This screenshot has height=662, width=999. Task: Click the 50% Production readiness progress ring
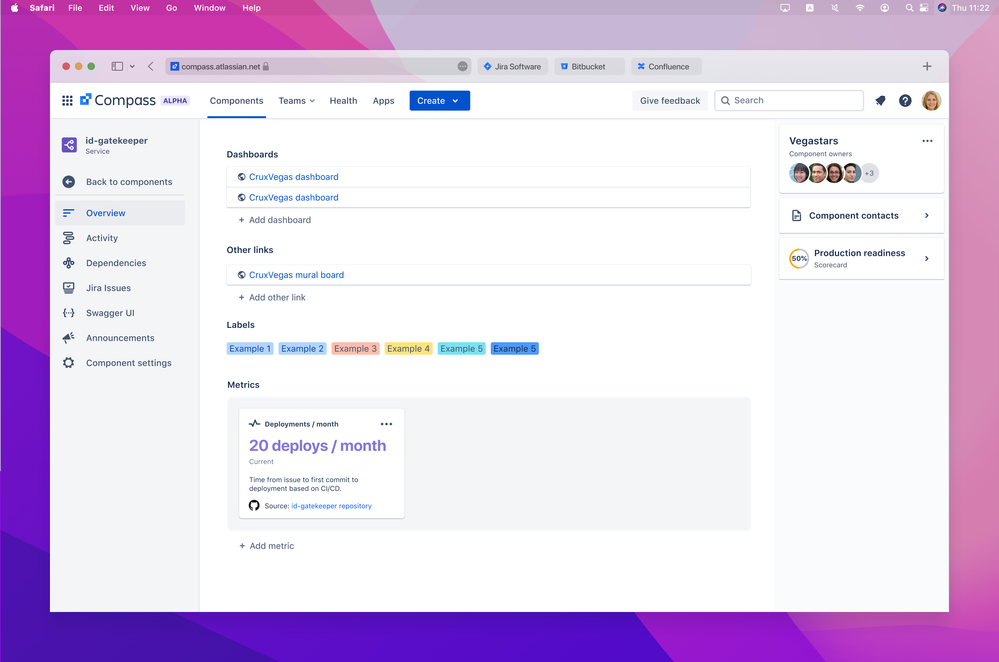(x=799, y=259)
